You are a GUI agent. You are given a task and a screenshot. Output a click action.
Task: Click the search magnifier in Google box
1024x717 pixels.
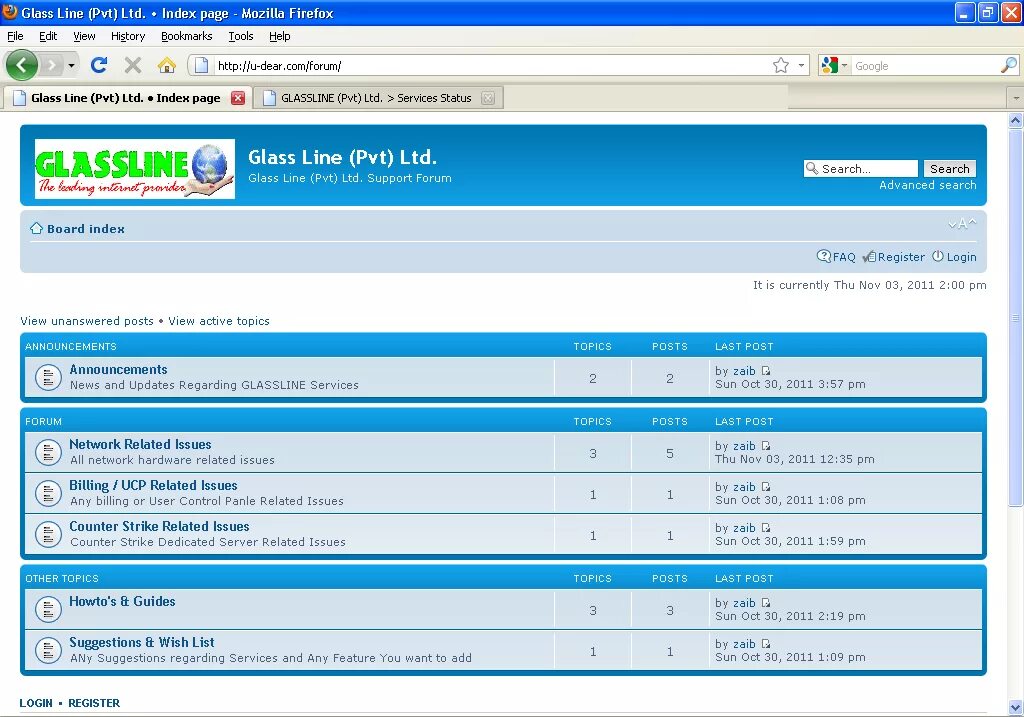point(1009,65)
